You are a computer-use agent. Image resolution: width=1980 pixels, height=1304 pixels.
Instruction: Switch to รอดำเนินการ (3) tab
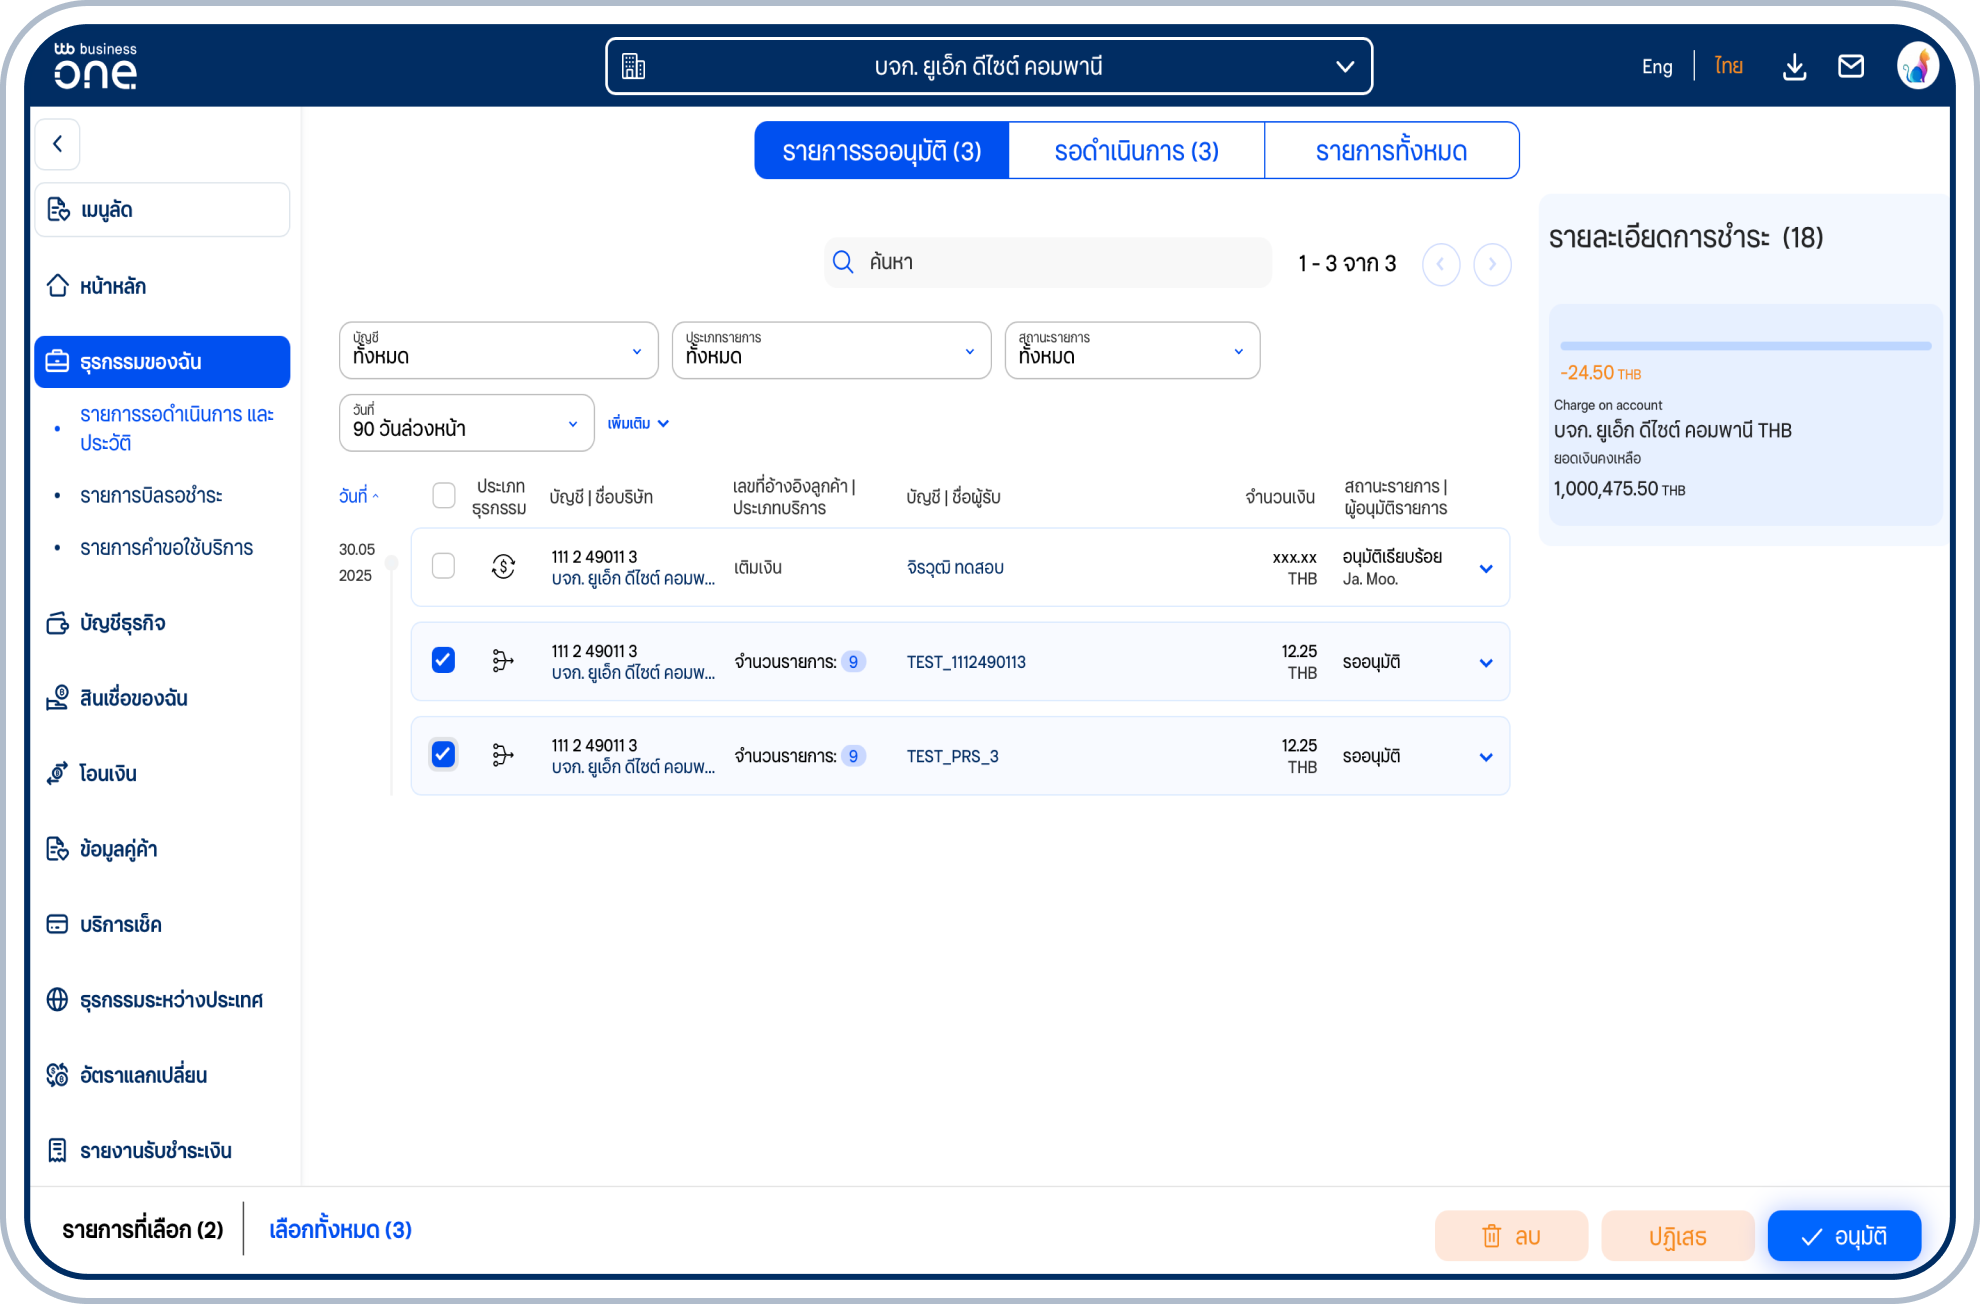pyautogui.click(x=1136, y=151)
